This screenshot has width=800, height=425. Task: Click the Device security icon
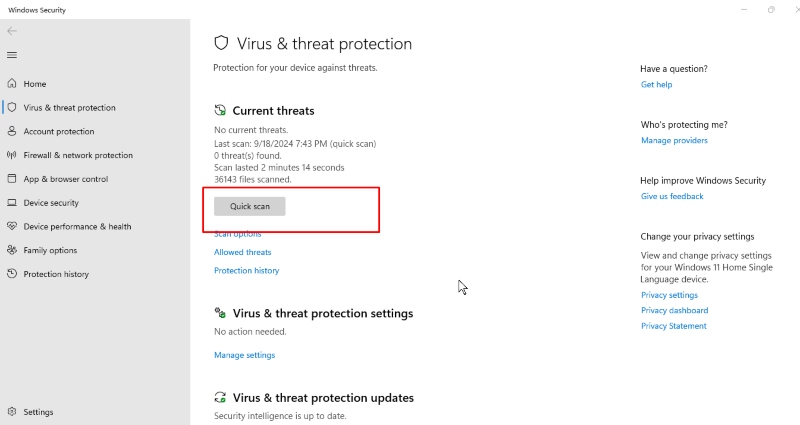click(x=12, y=203)
